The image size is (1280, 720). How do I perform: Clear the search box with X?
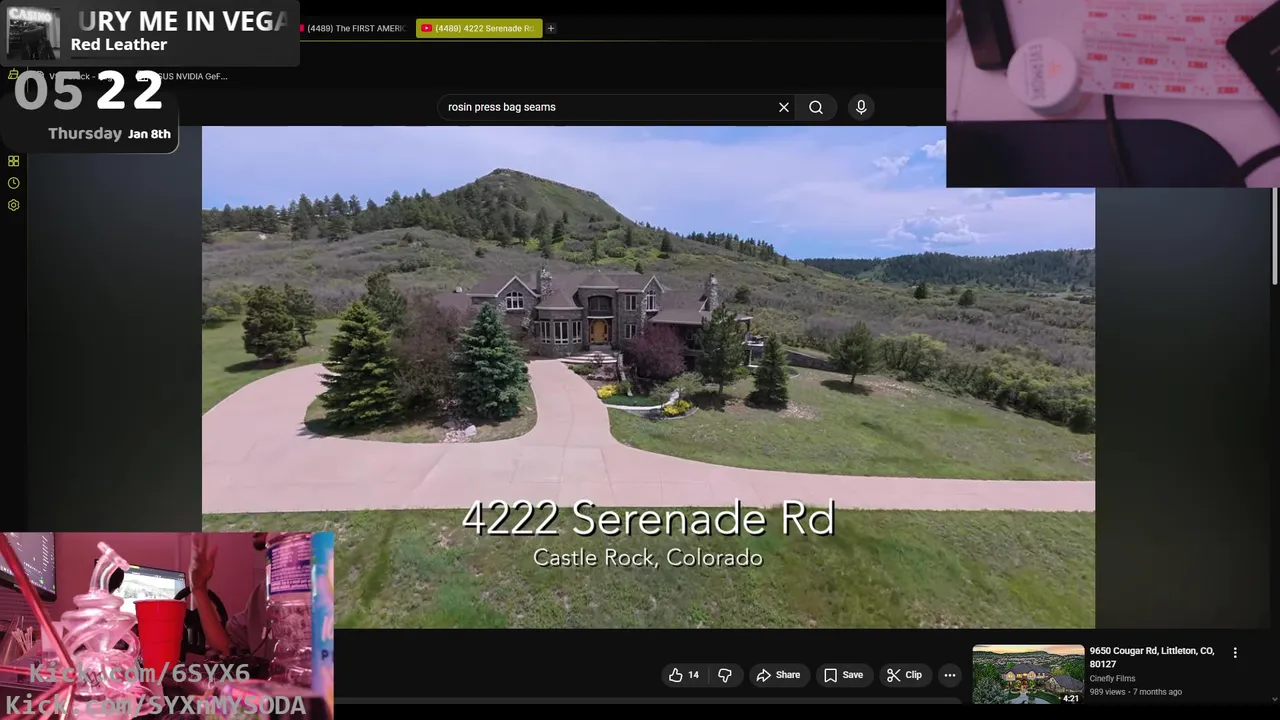click(x=784, y=107)
